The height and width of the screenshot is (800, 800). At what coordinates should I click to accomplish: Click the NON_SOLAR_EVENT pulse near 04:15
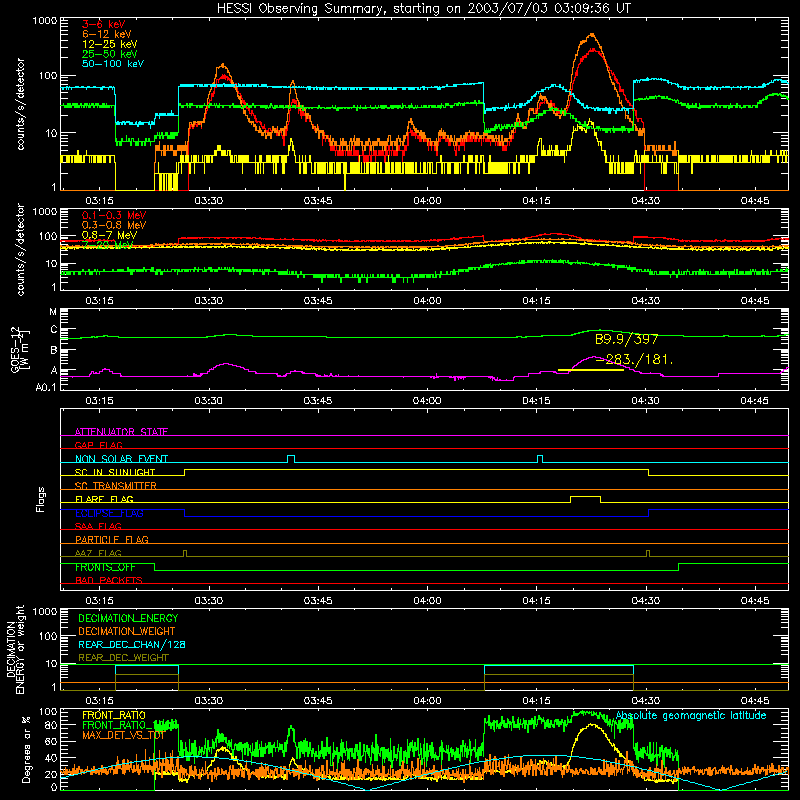pos(540,459)
